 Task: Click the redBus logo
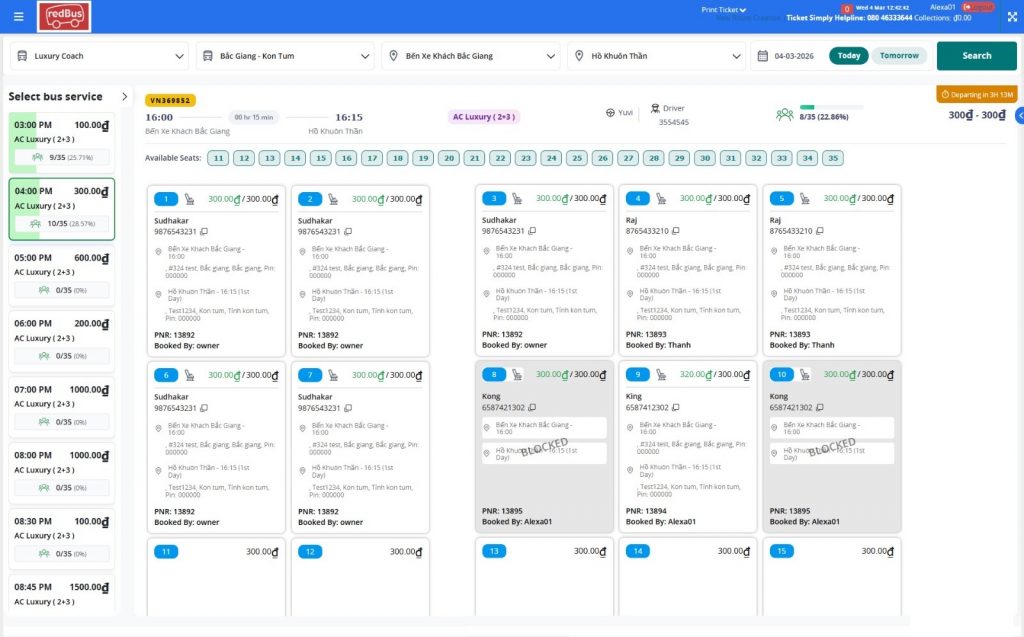coord(64,16)
